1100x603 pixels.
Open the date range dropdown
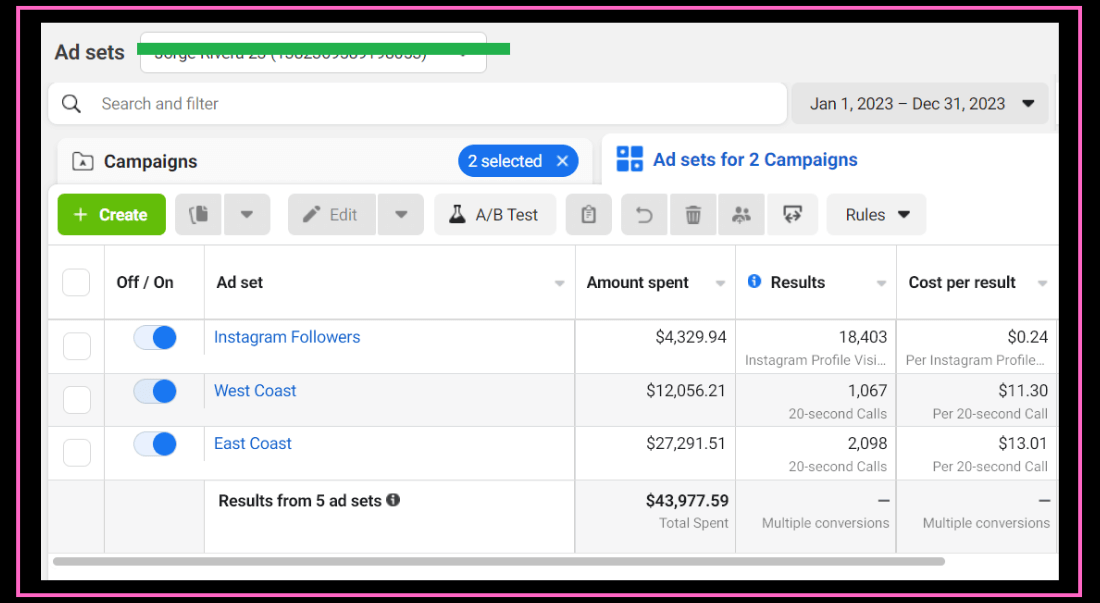920,104
